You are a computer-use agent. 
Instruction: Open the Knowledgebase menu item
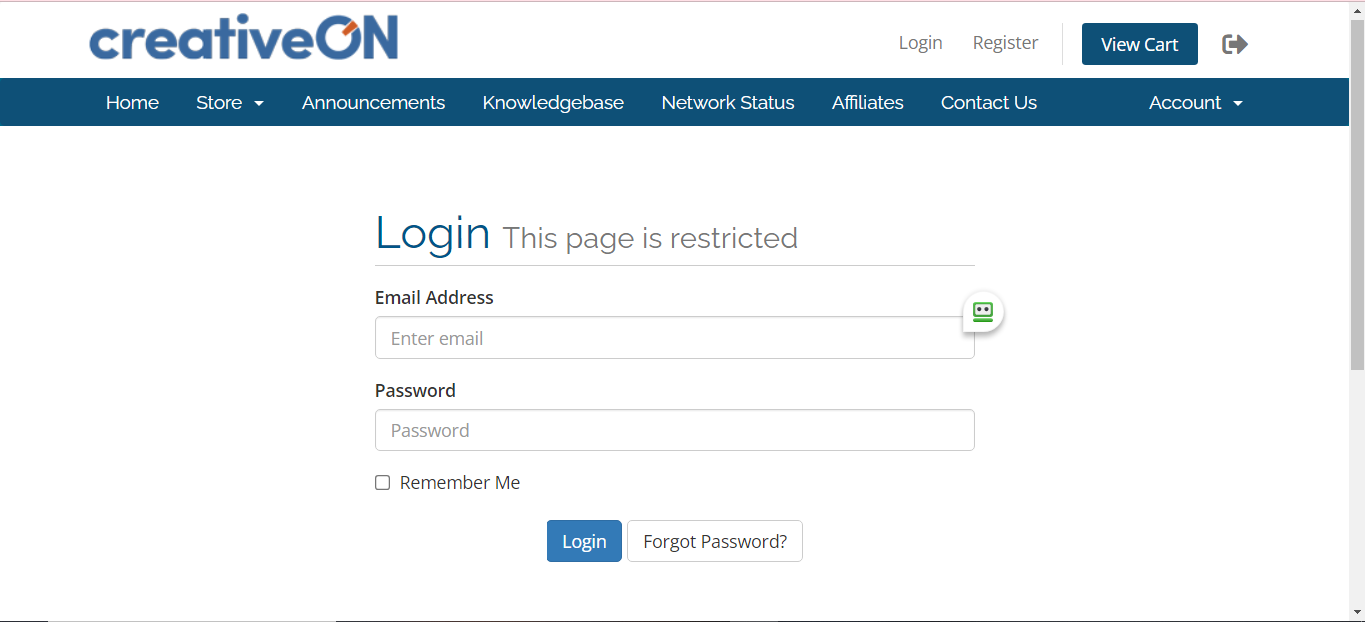pos(553,103)
